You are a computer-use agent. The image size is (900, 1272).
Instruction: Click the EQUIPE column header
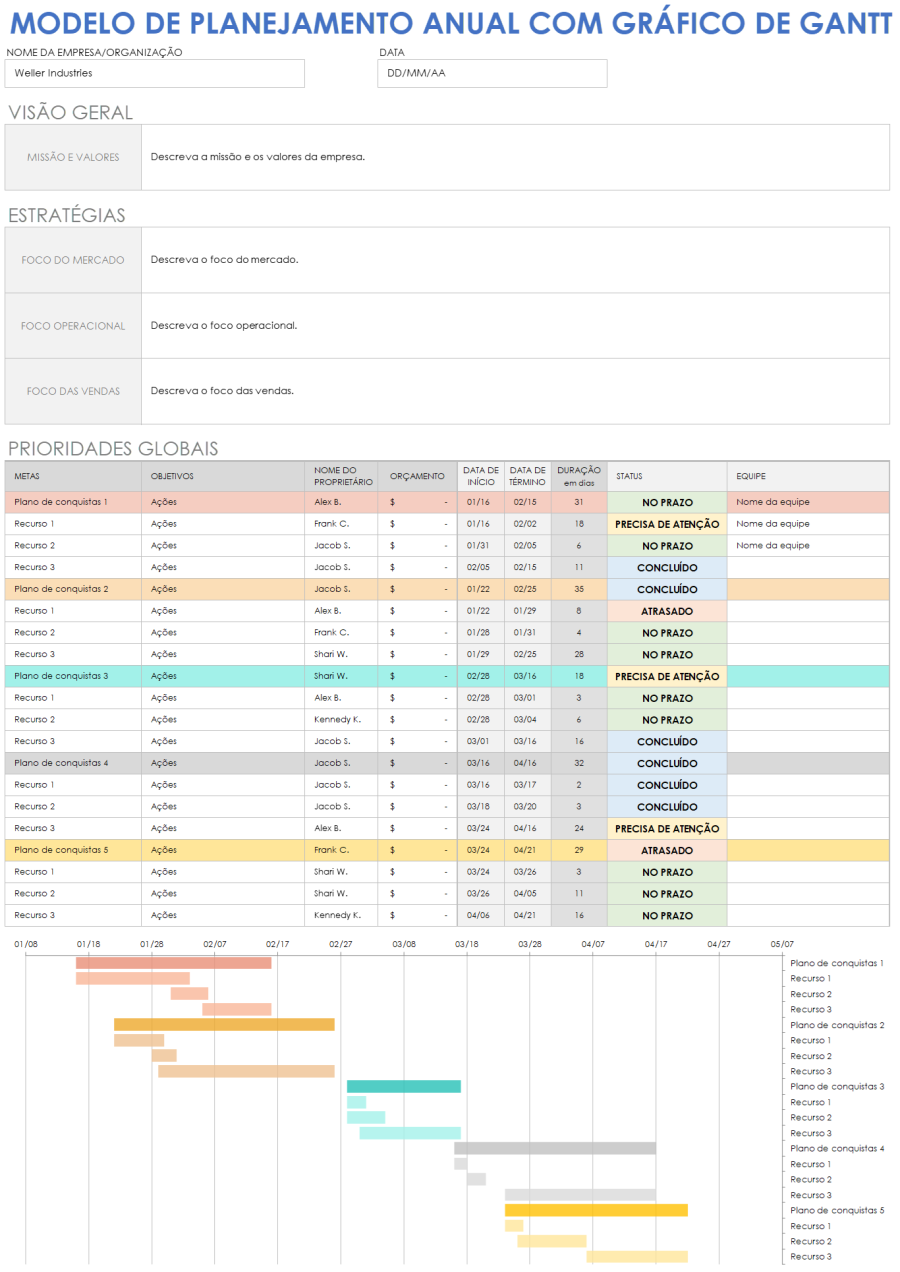click(x=751, y=476)
